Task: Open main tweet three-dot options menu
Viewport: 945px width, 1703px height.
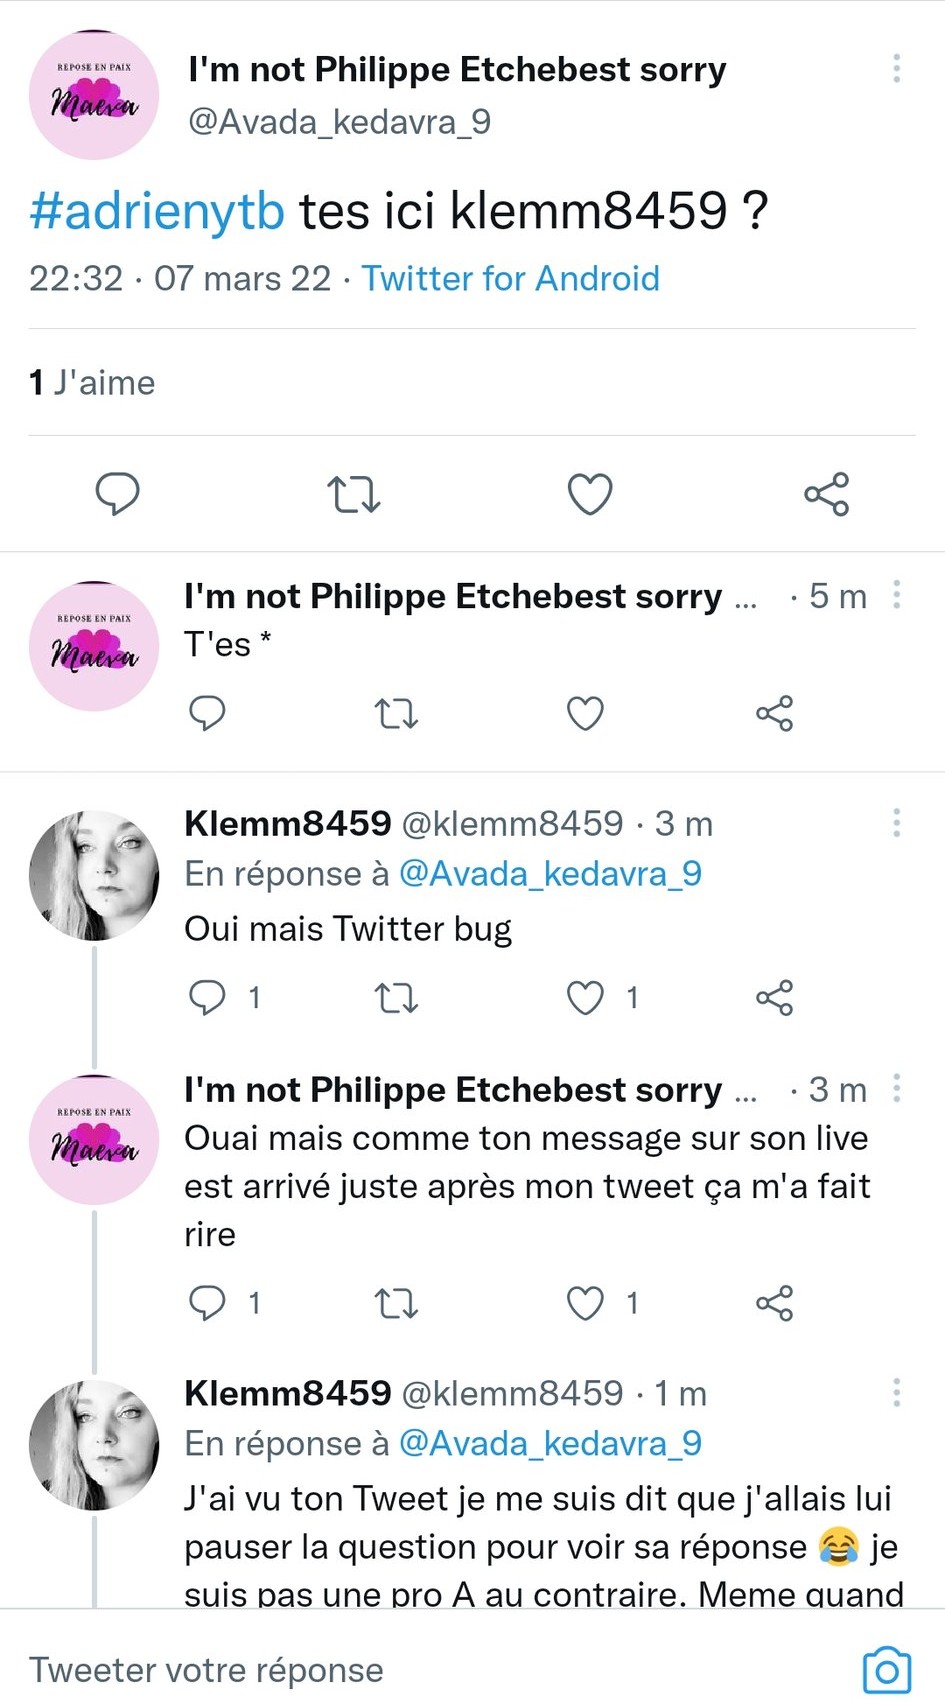Action: tap(896, 68)
